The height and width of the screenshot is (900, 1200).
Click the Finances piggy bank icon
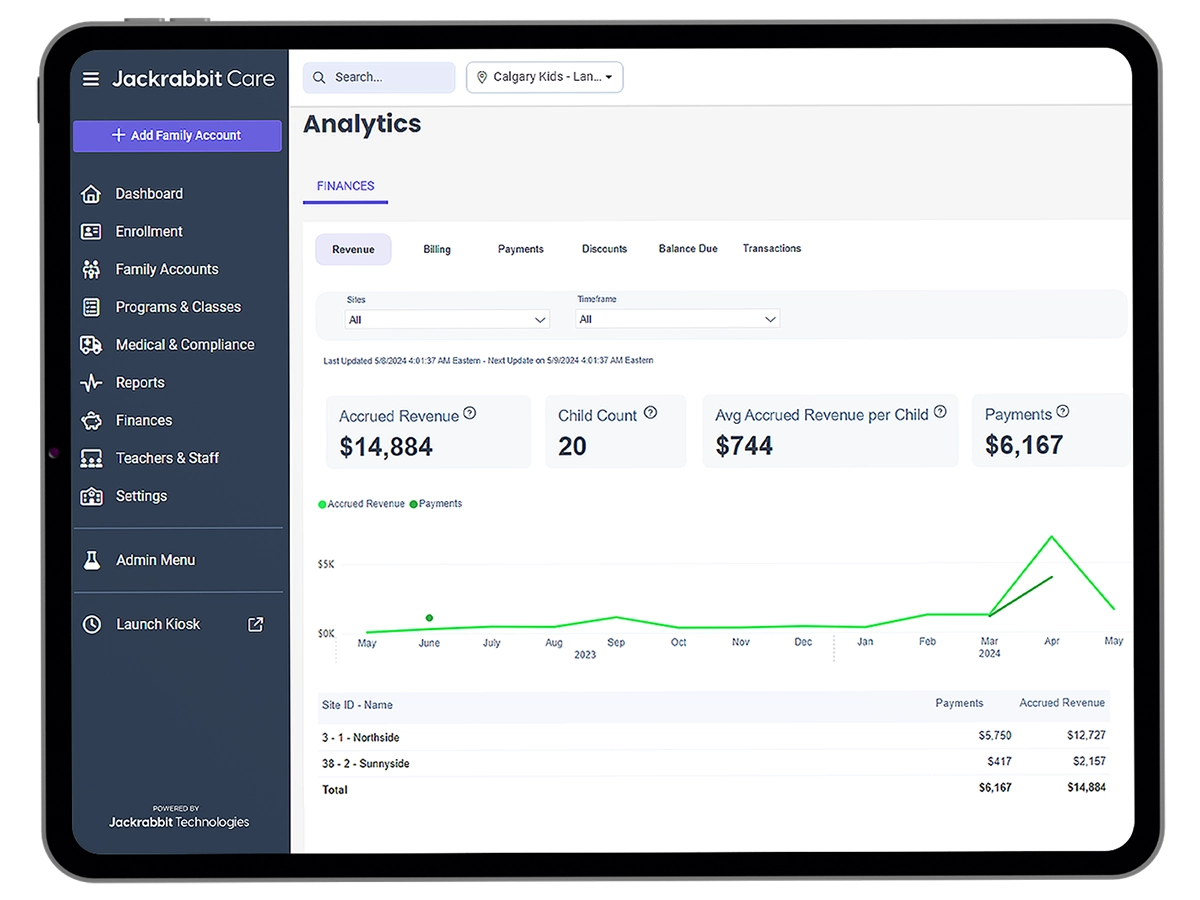[91, 421]
